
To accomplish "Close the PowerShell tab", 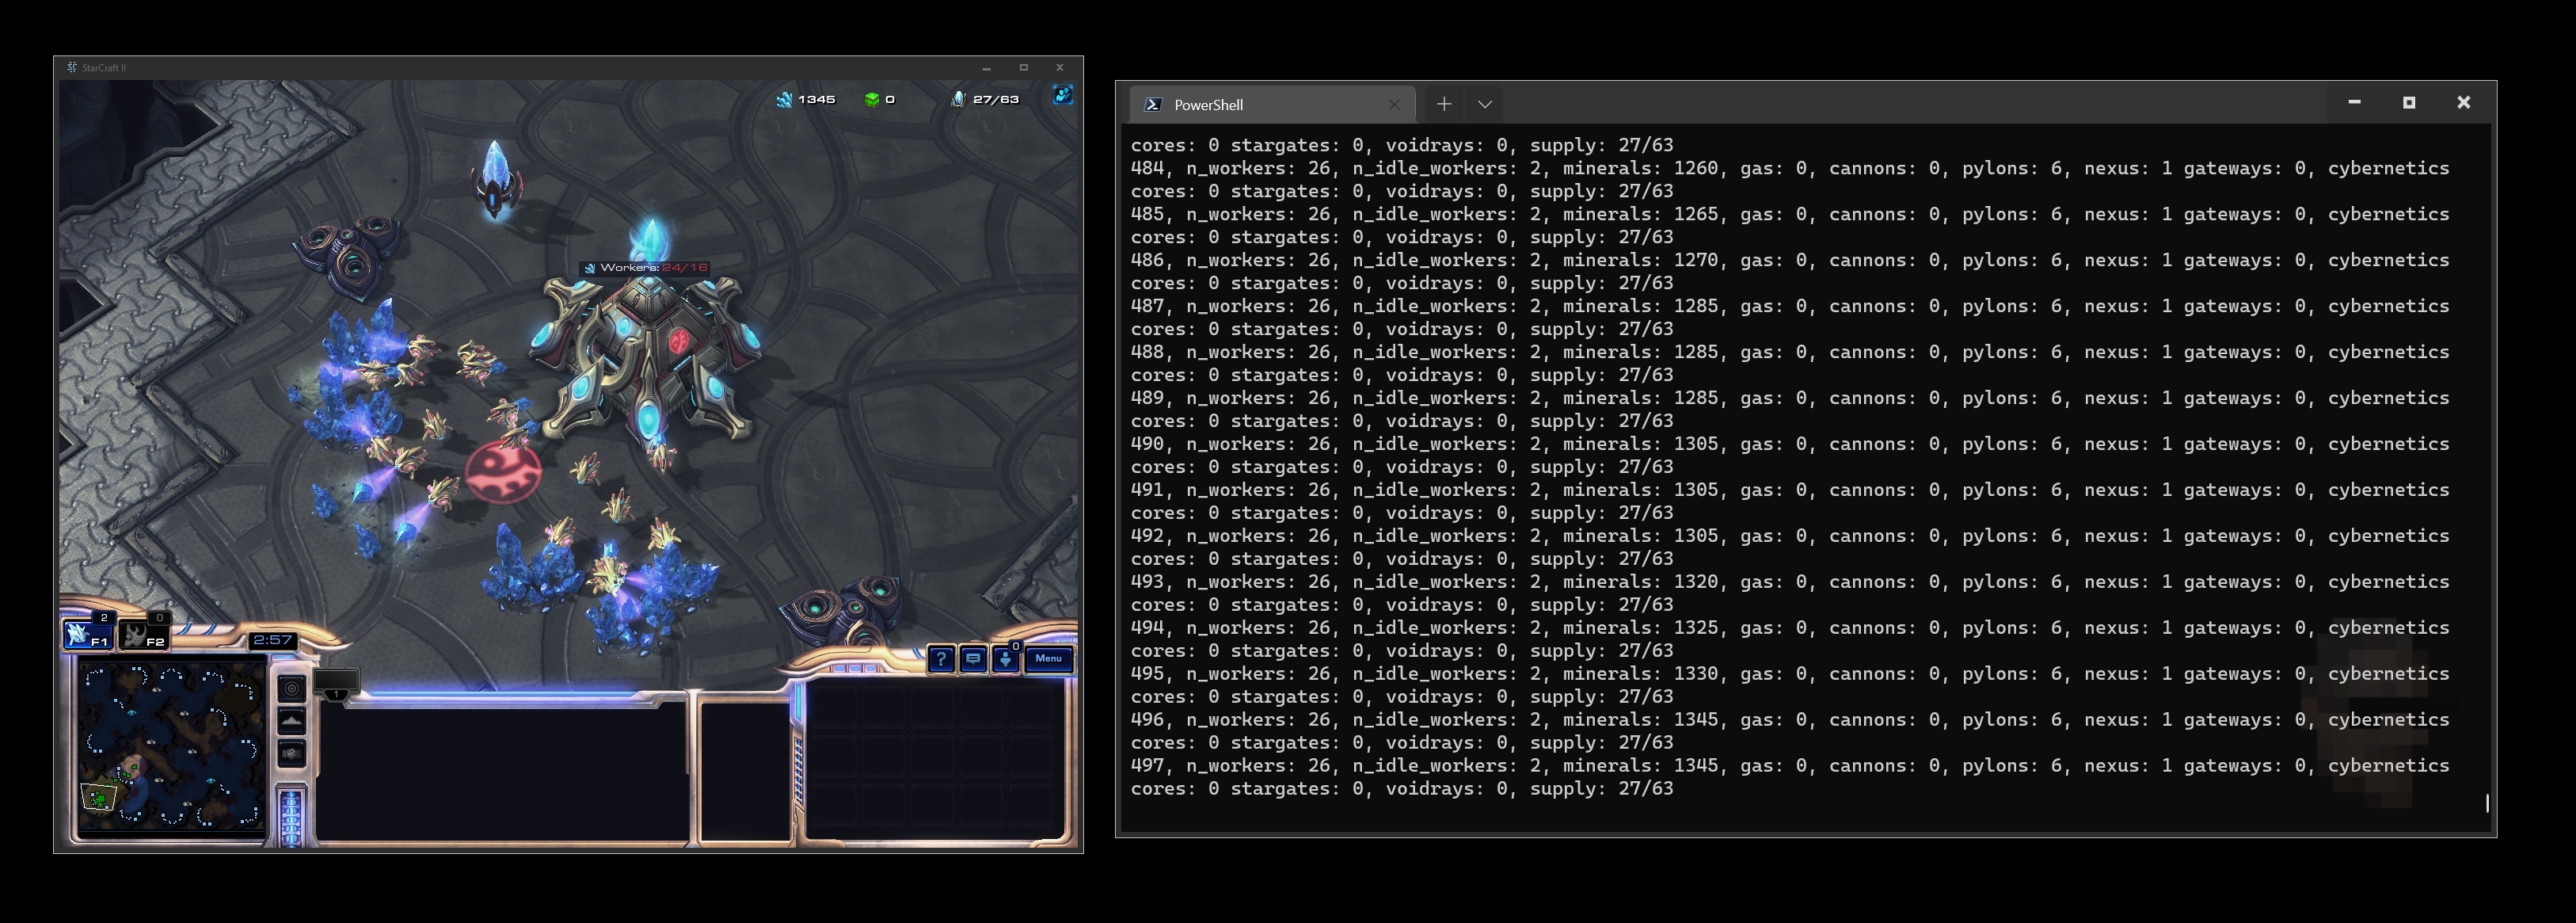I will point(1394,104).
